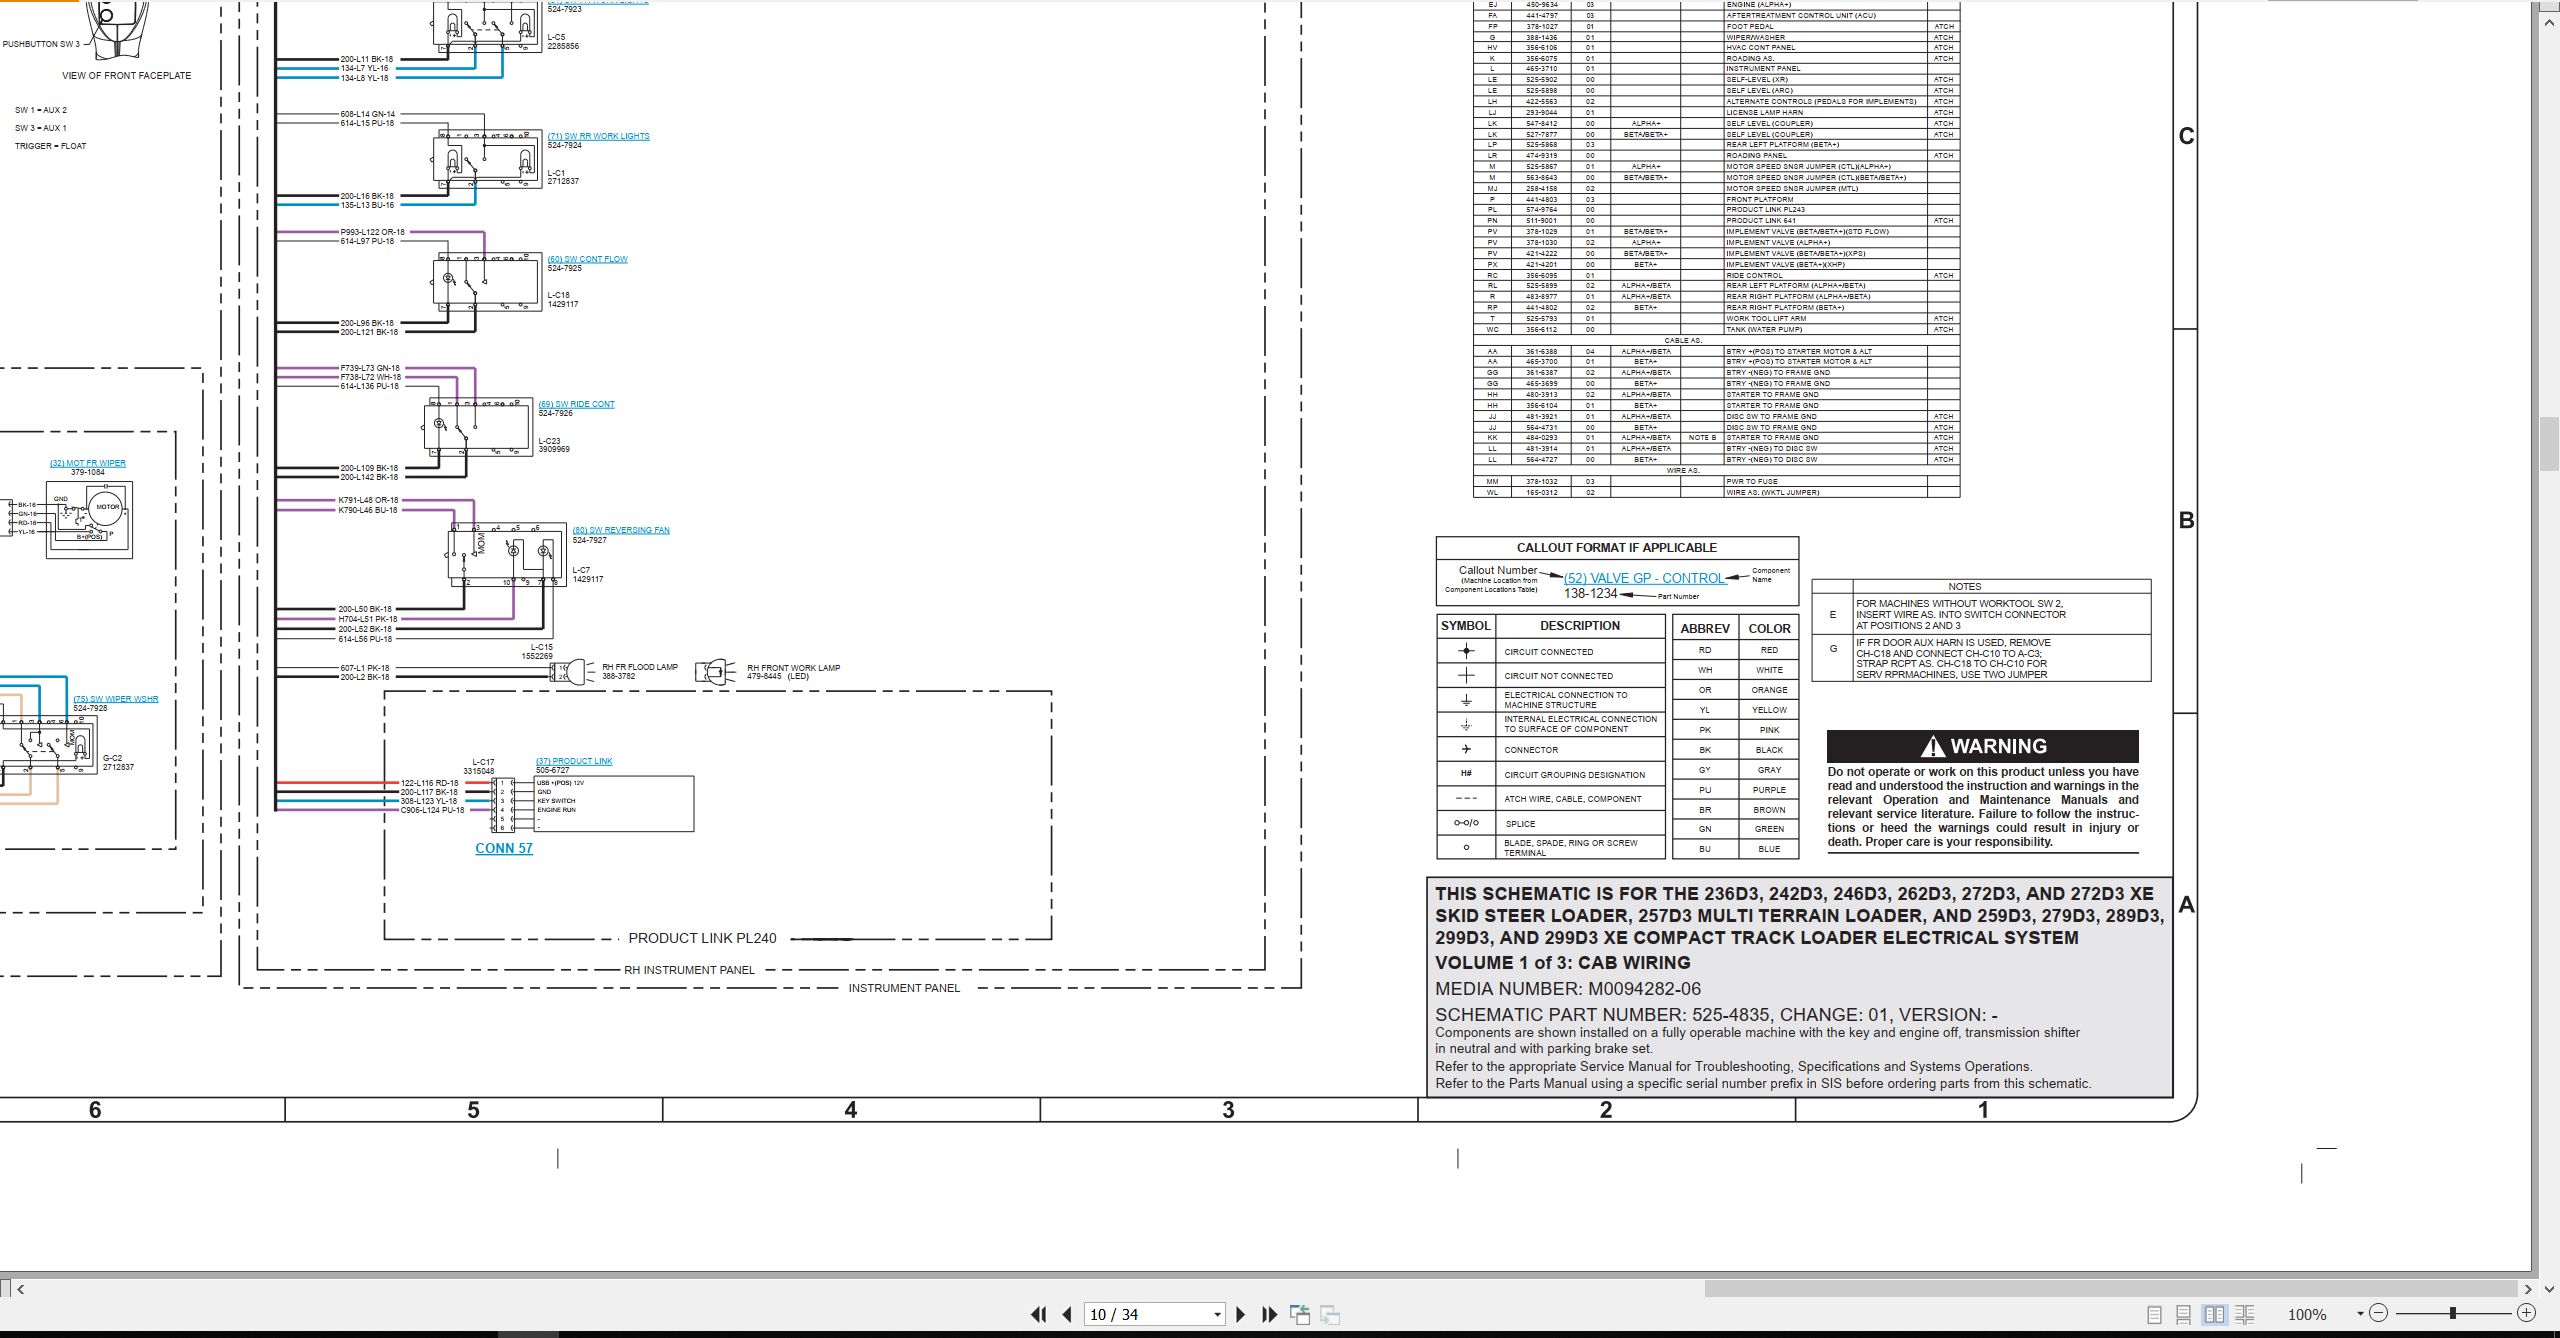Open the (69) SW RIDE CONT link
This screenshot has height=1338, width=2560.
point(576,404)
